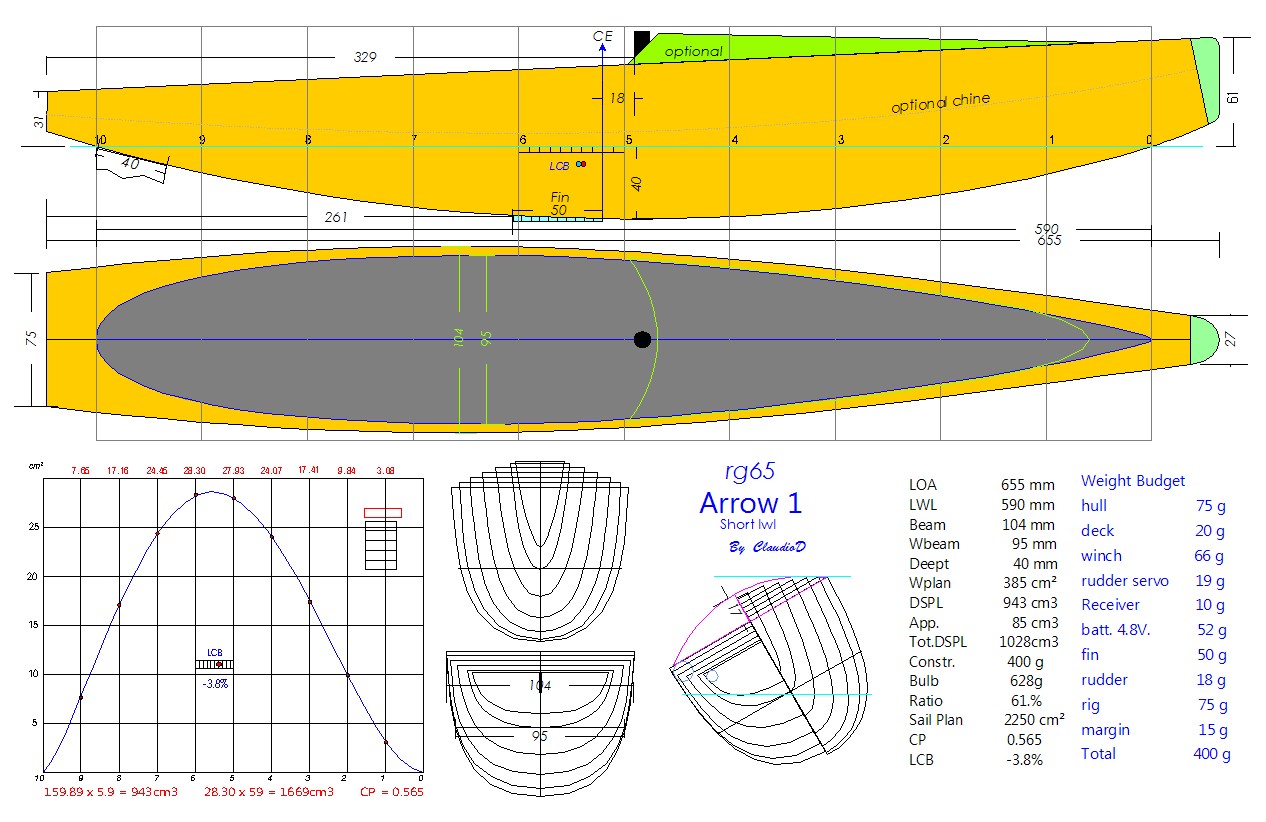Viewport: 1266px width, 822px height.
Task: Click the "329" dimension in profile view
Action: tap(365, 58)
